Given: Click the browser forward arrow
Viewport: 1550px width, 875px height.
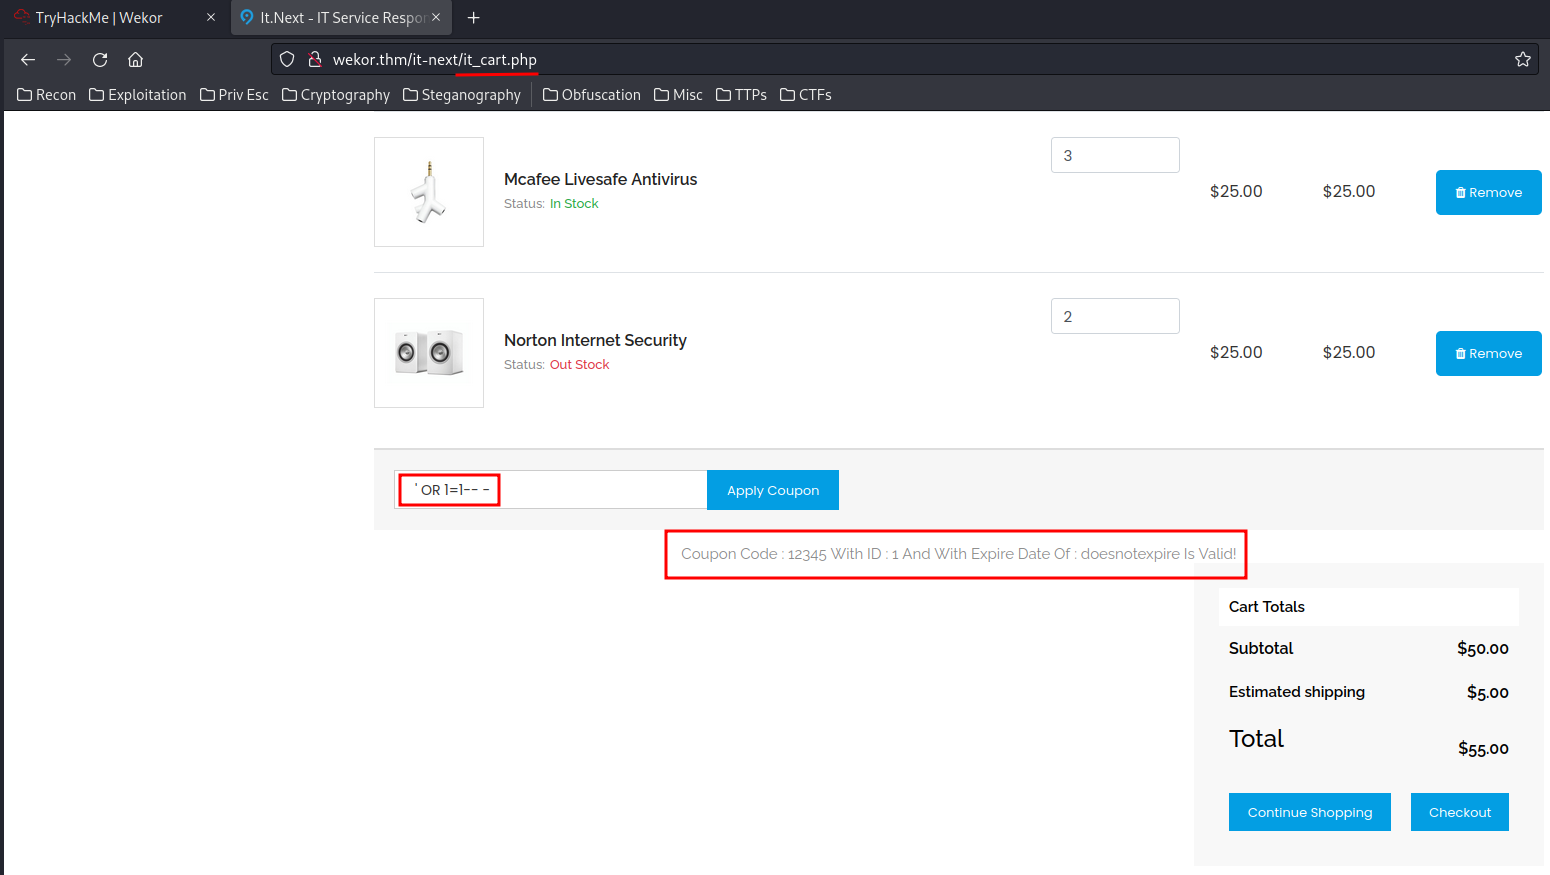Looking at the screenshot, I should click(64, 60).
